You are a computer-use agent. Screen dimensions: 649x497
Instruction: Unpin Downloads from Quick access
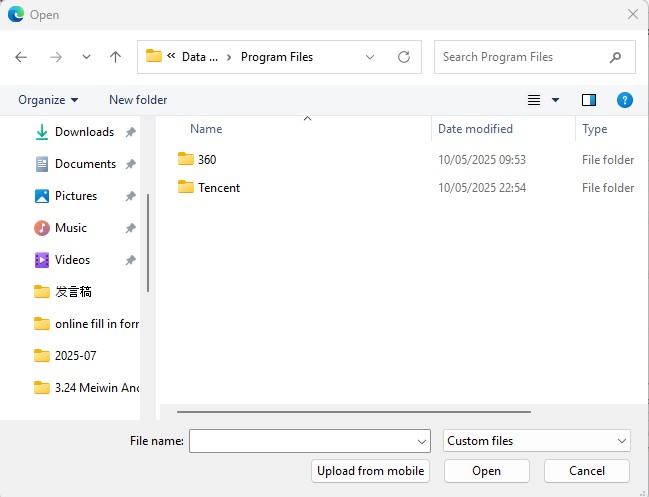pos(130,132)
